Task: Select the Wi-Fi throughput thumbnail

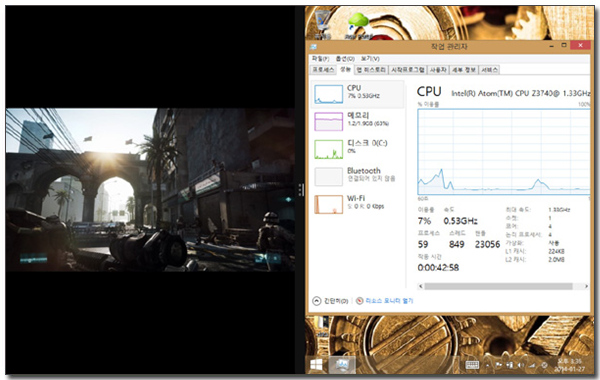Action: [328, 204]
